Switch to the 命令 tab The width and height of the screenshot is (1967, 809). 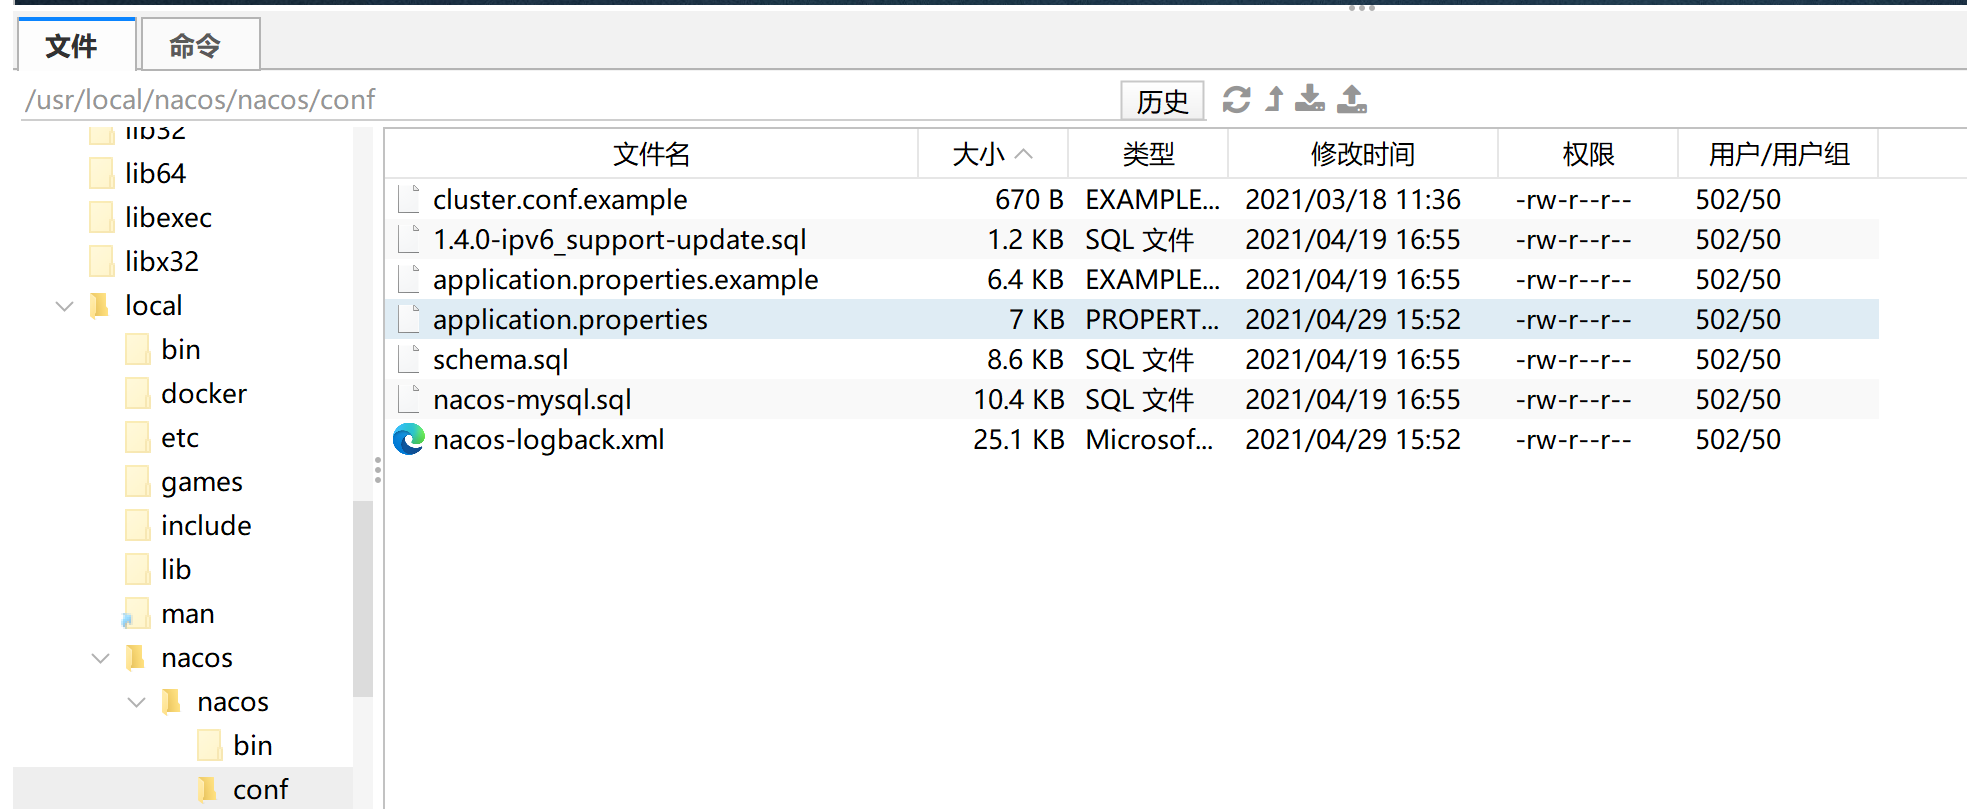pyautogui.click(x=199, y=45)
